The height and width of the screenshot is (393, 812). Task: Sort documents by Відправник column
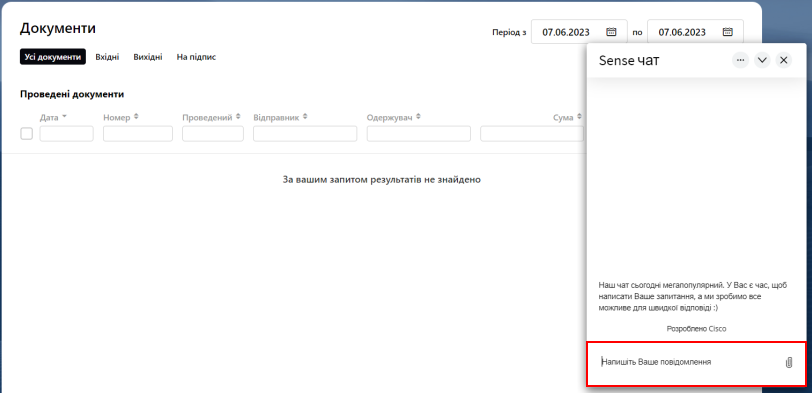(280, 118)
